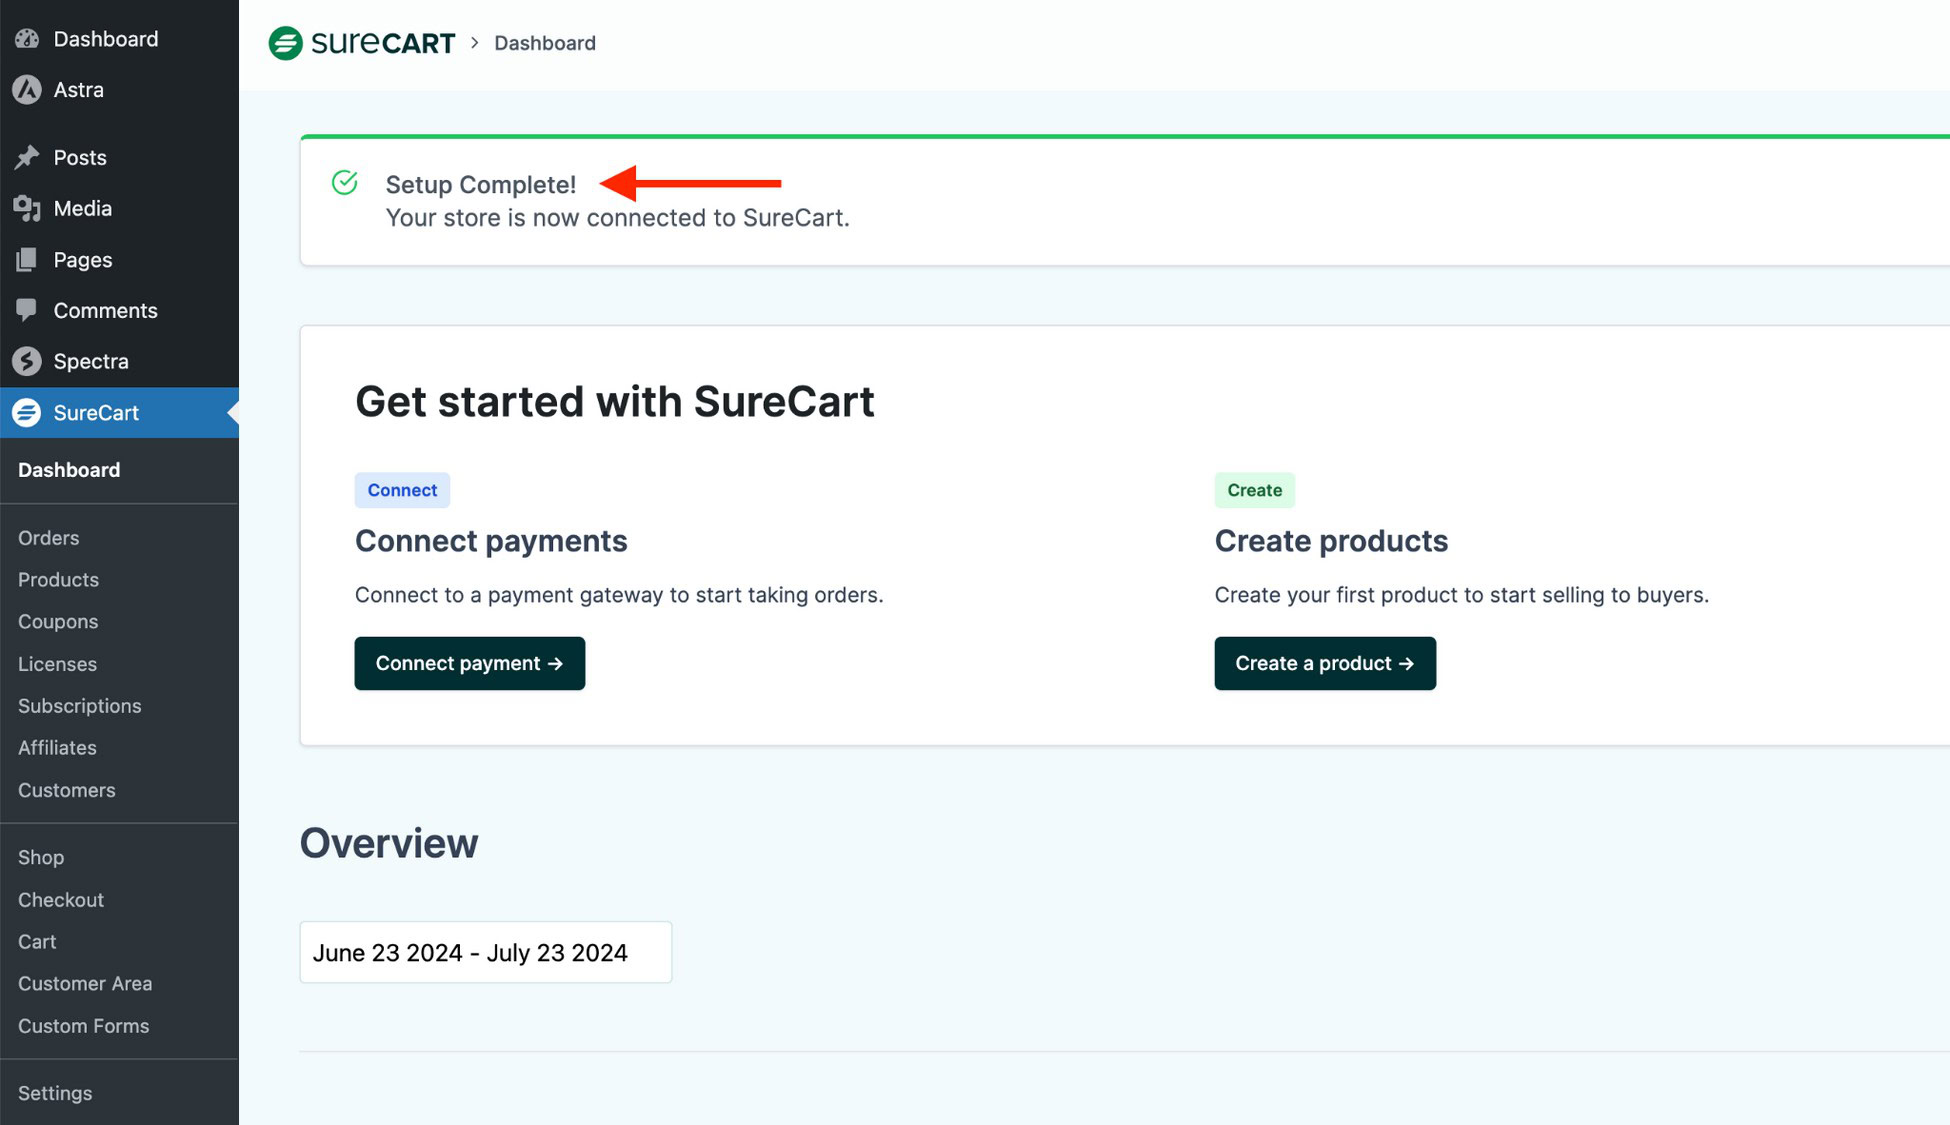Select the SureCart menu item
The image size is (1950, 1125).
point(119,412)
